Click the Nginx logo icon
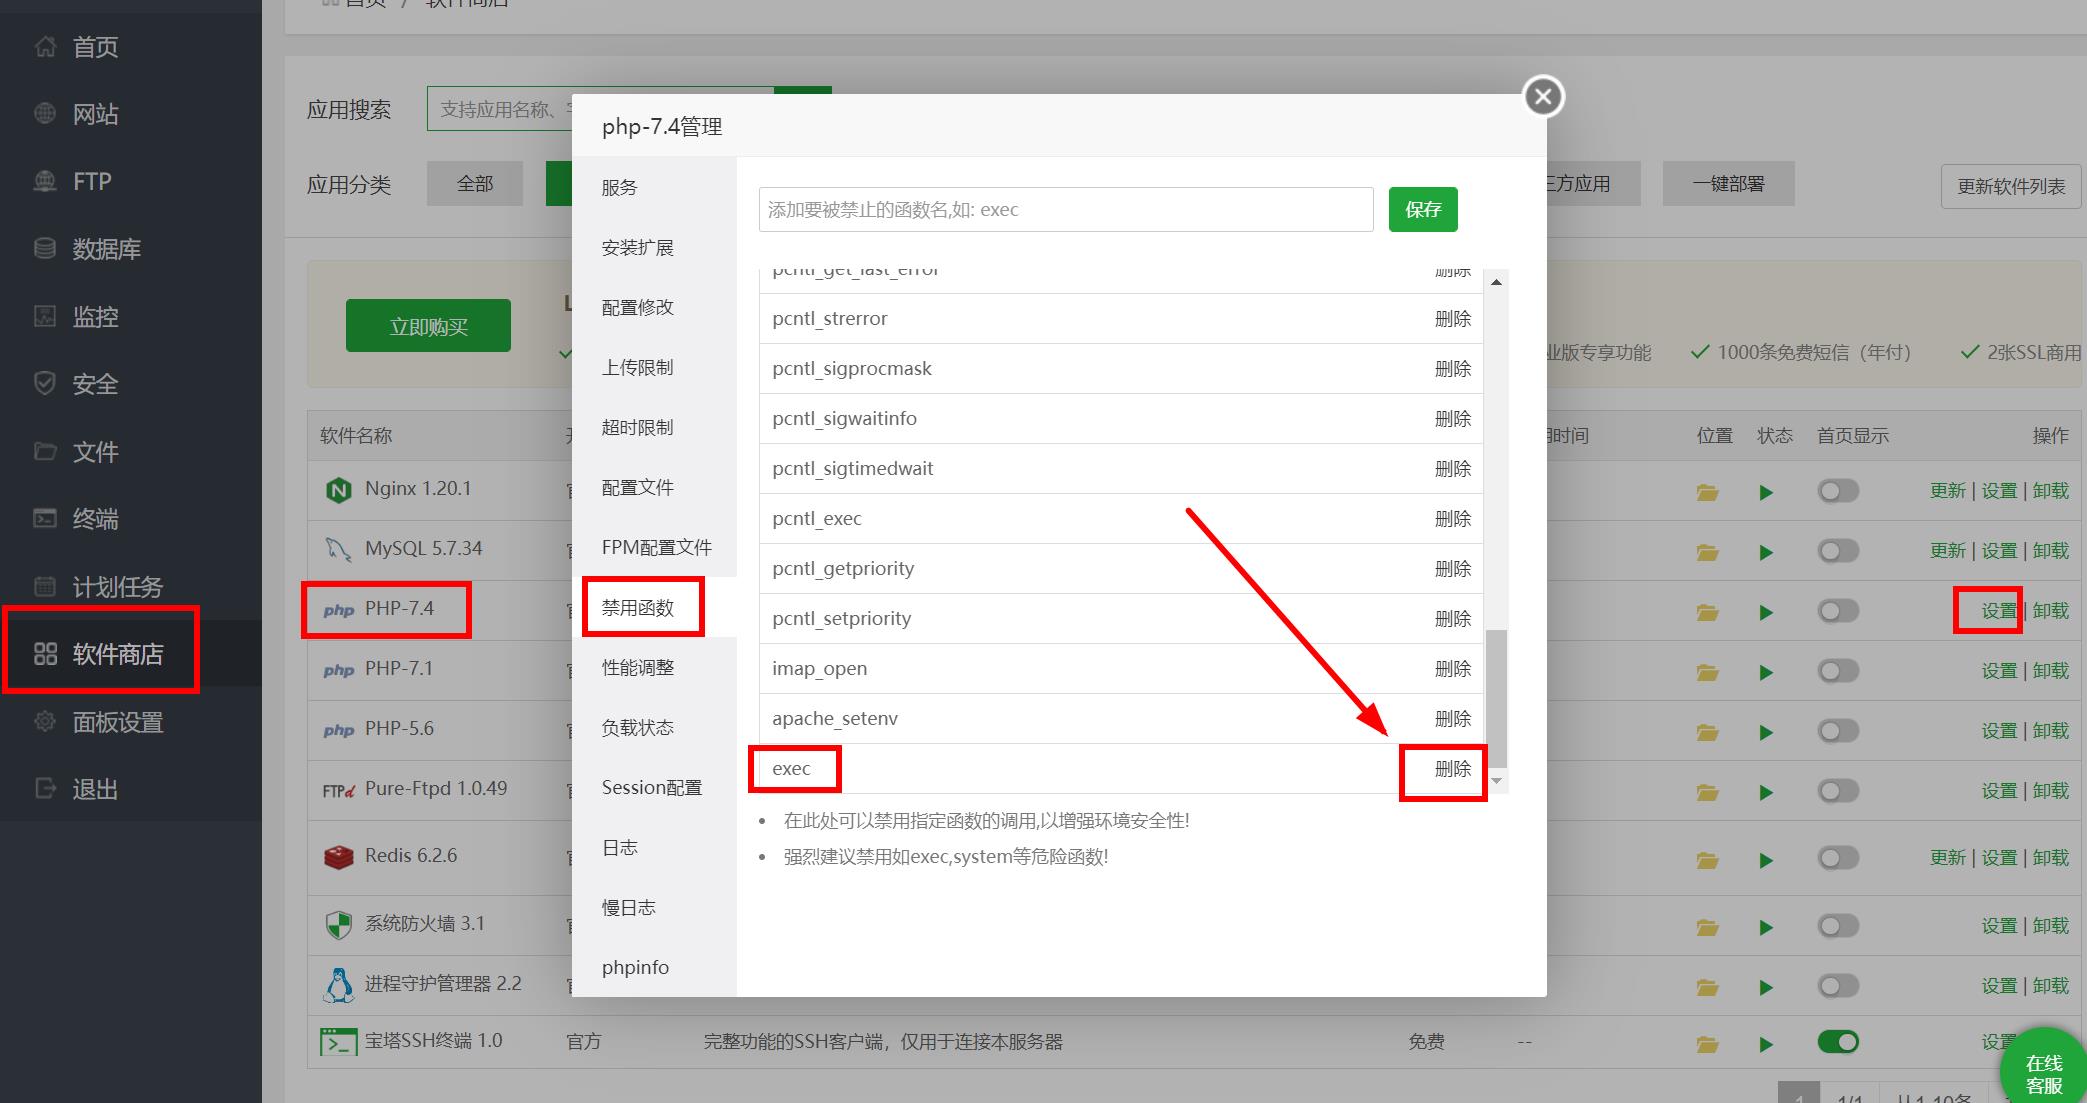The height and width of the screenshot is (1103, 2087). (x=339, y=490)
